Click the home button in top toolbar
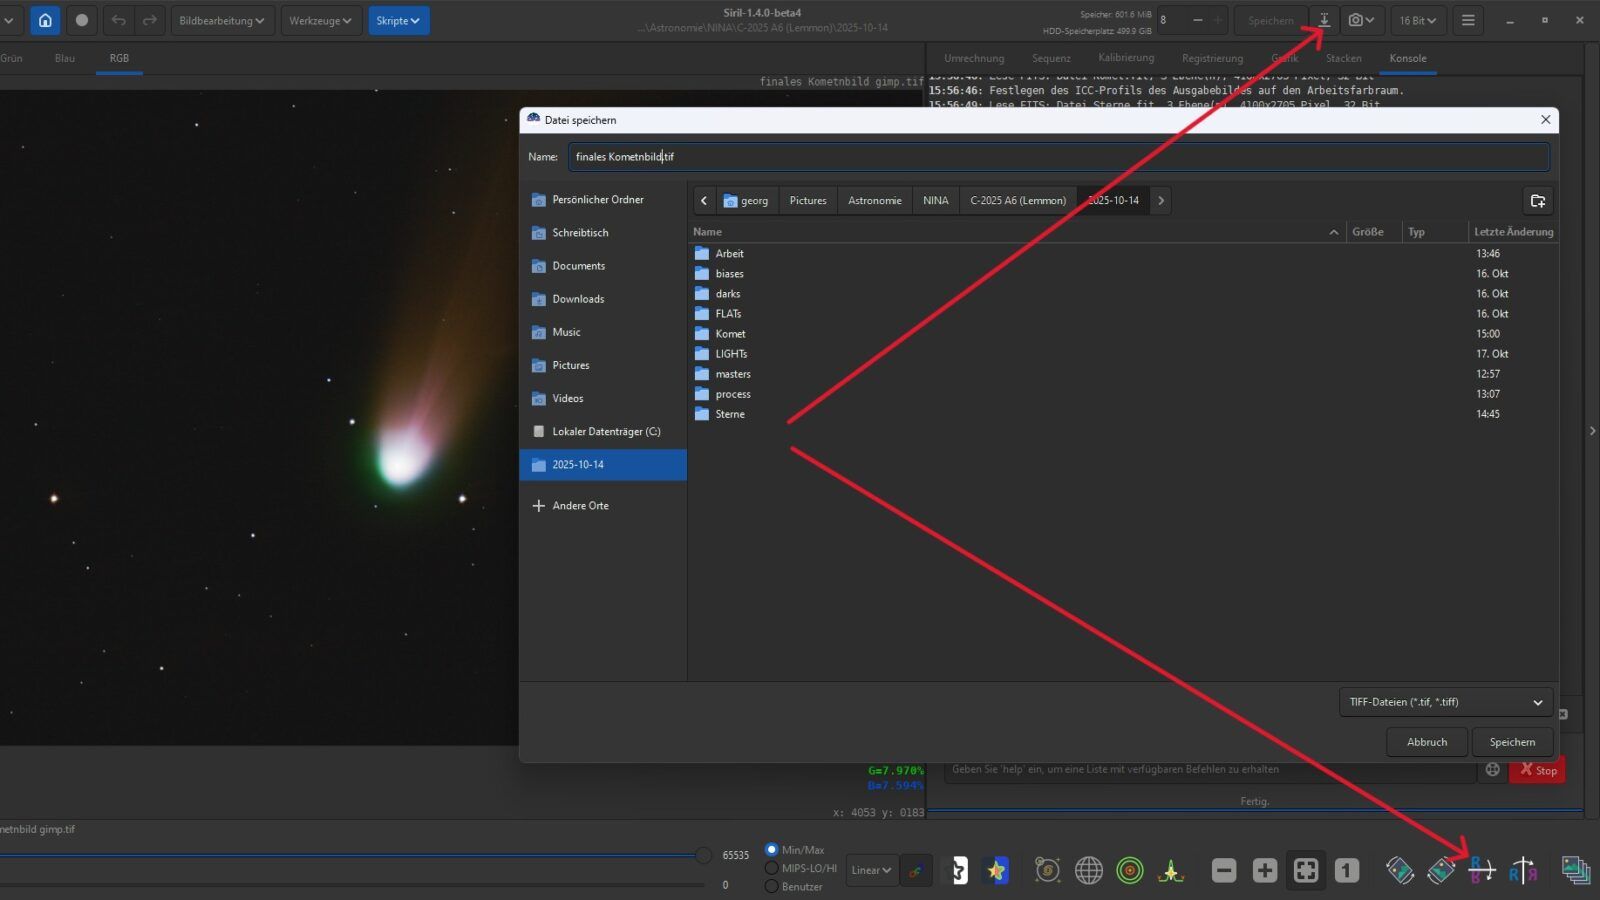Image resolution: width=1600 pixels, height=900 pixels. (45, 20)
